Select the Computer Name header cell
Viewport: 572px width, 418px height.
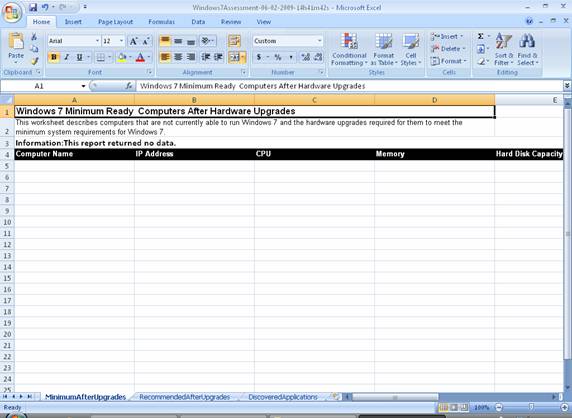tap(74, 154)
